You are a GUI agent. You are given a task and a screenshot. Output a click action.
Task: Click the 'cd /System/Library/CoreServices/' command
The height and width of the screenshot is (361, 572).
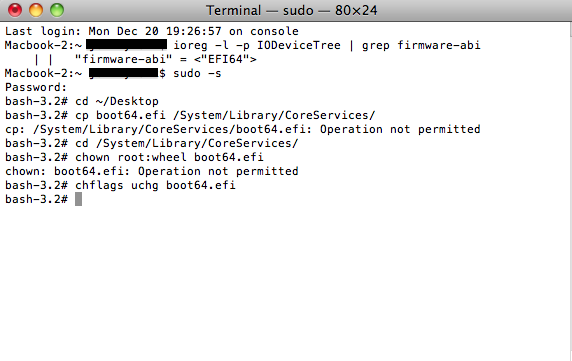click(x=187, y=143)
